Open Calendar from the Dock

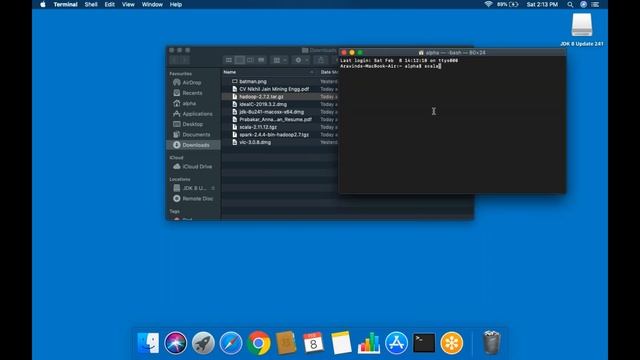click(x=313, y=343)
